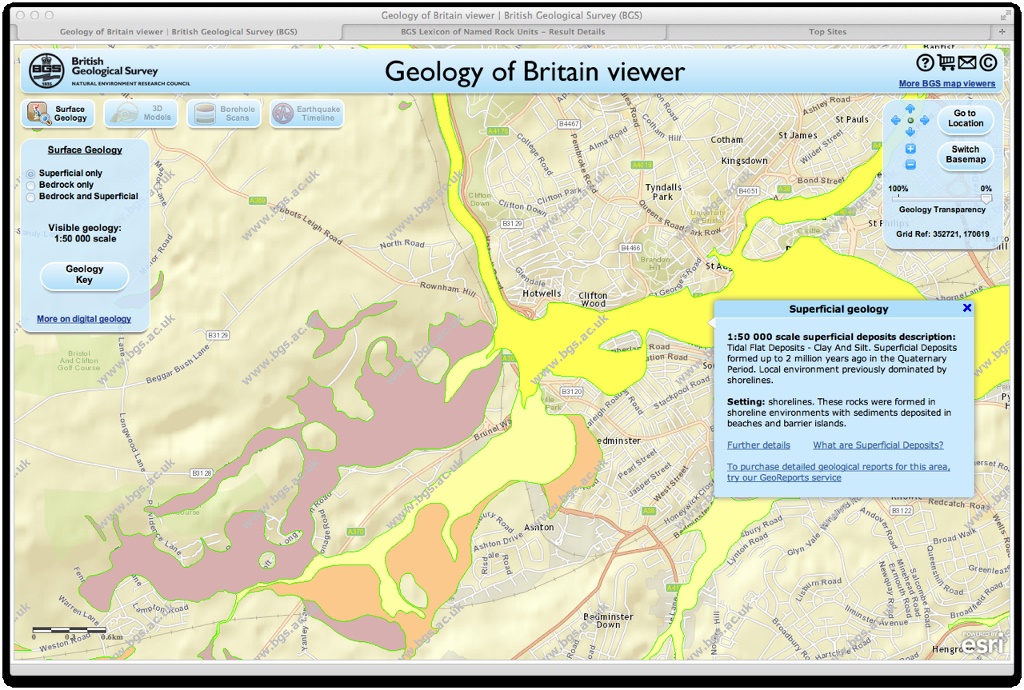Click the Clifton Wood map label
Image resolution: width=1024 pixels, height=690 pixels.
click(x=593, y=300)
